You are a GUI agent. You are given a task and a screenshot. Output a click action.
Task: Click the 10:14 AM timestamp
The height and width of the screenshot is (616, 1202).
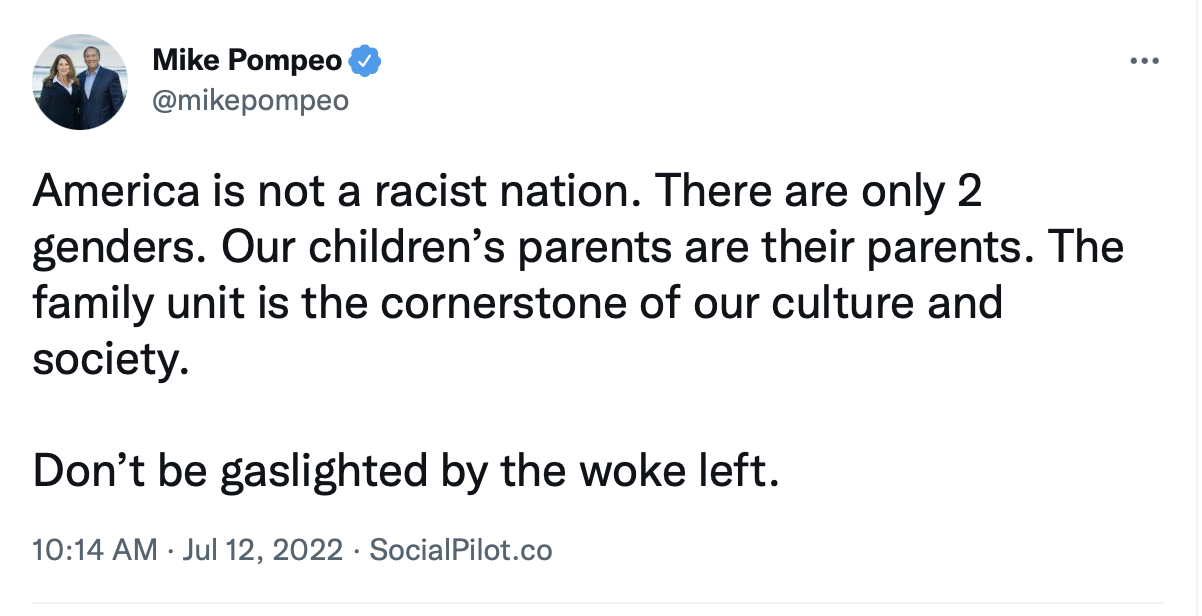pyautogui.click(x=95, y=549)
